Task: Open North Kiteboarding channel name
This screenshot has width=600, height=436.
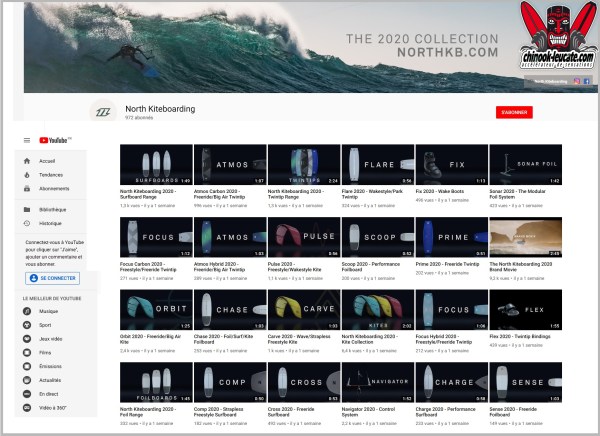Action: (x=160, y=109)
